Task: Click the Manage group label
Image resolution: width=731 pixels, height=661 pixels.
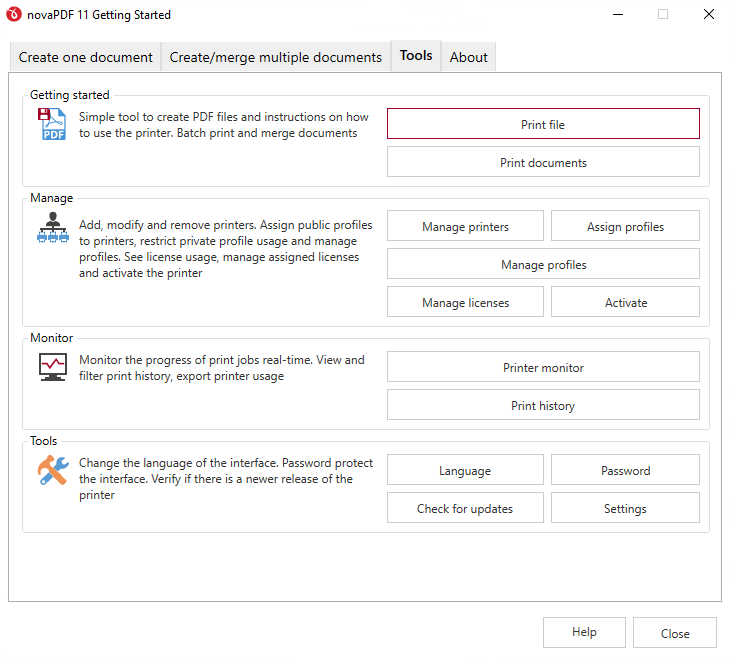Action: 51,198
